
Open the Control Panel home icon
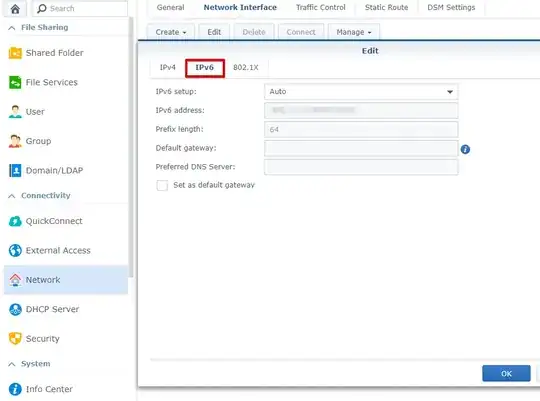click(15, 9)
